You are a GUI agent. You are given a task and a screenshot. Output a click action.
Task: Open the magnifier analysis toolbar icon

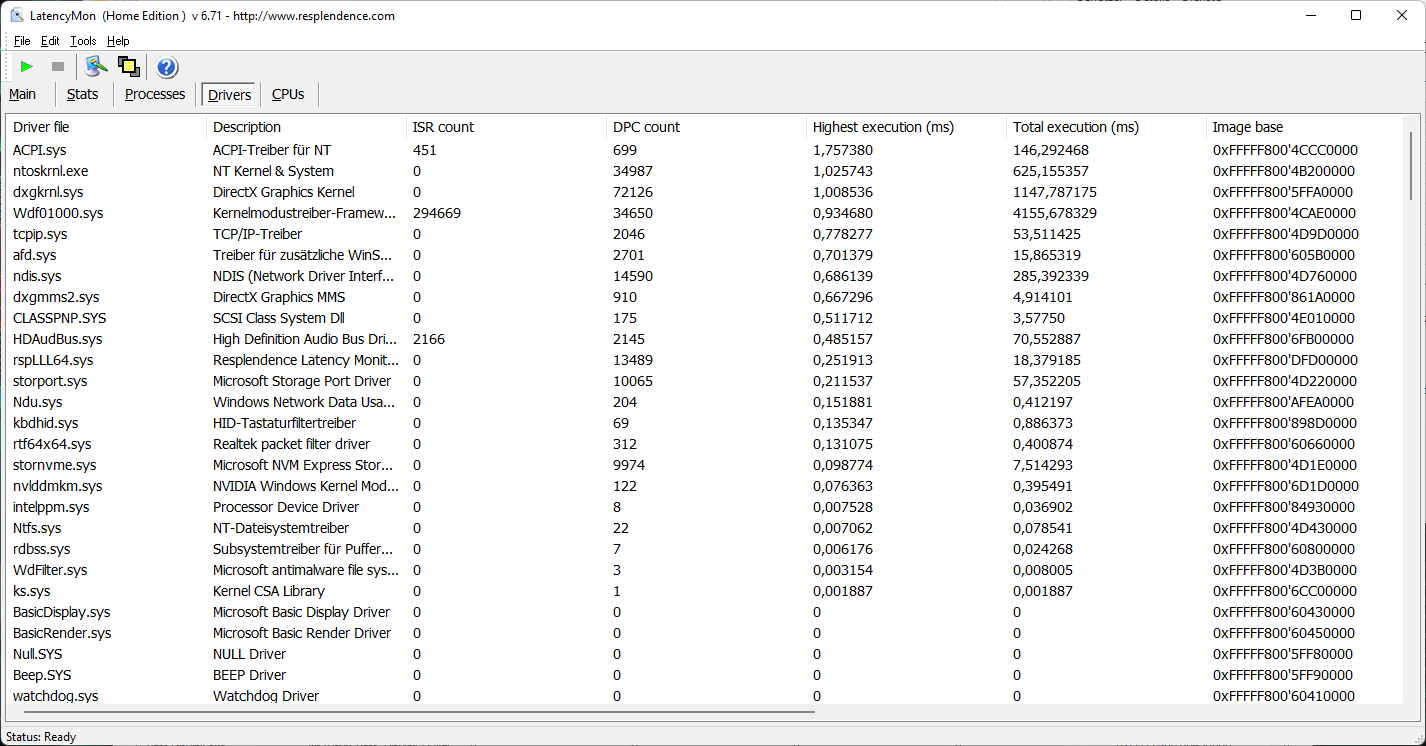click(x=96, y=67)
